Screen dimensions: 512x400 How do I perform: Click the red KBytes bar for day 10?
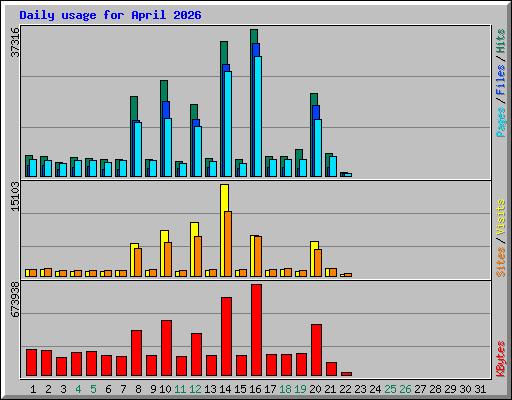click(x=166, y=348)
